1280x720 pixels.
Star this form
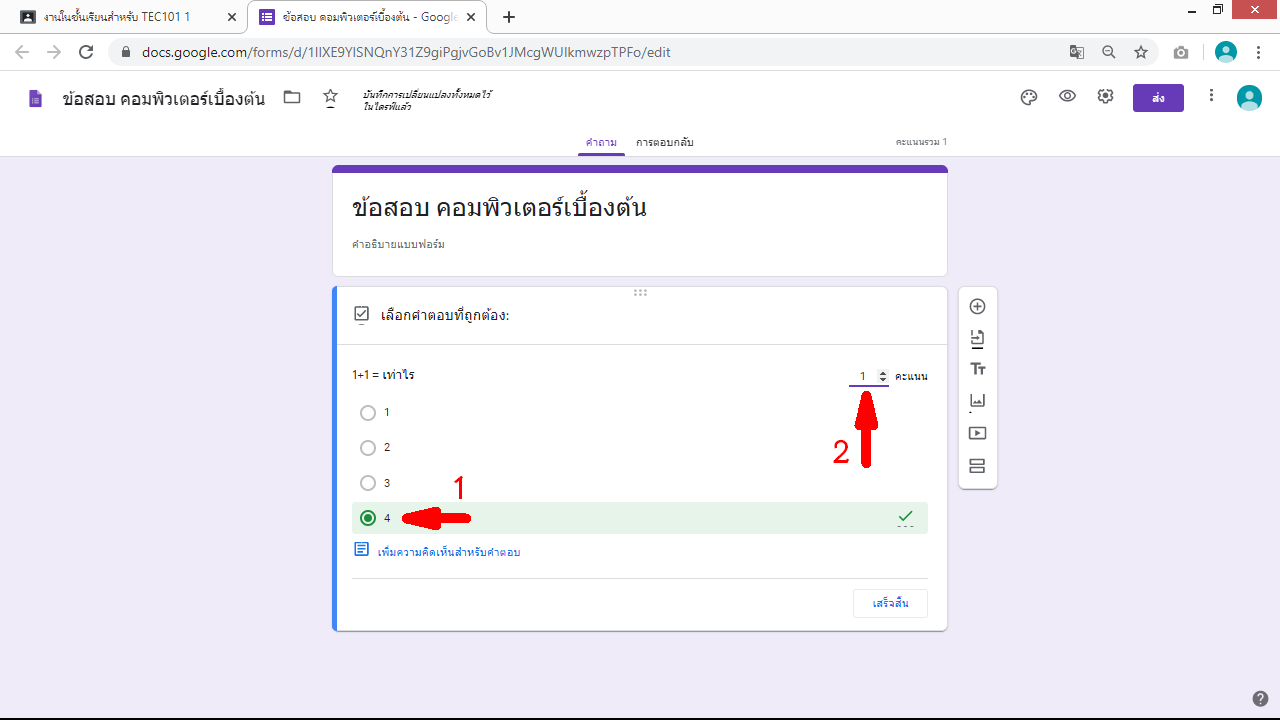[330, 97]
